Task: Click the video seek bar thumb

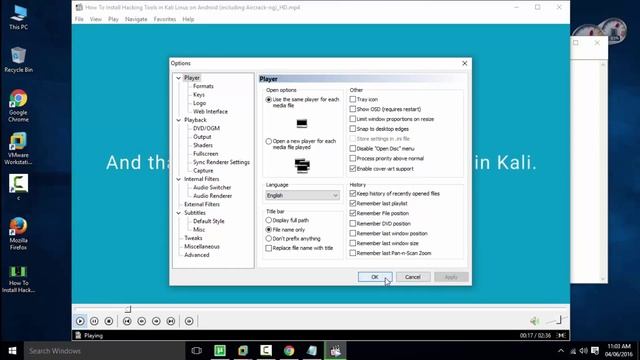Action: click(128, 309)
